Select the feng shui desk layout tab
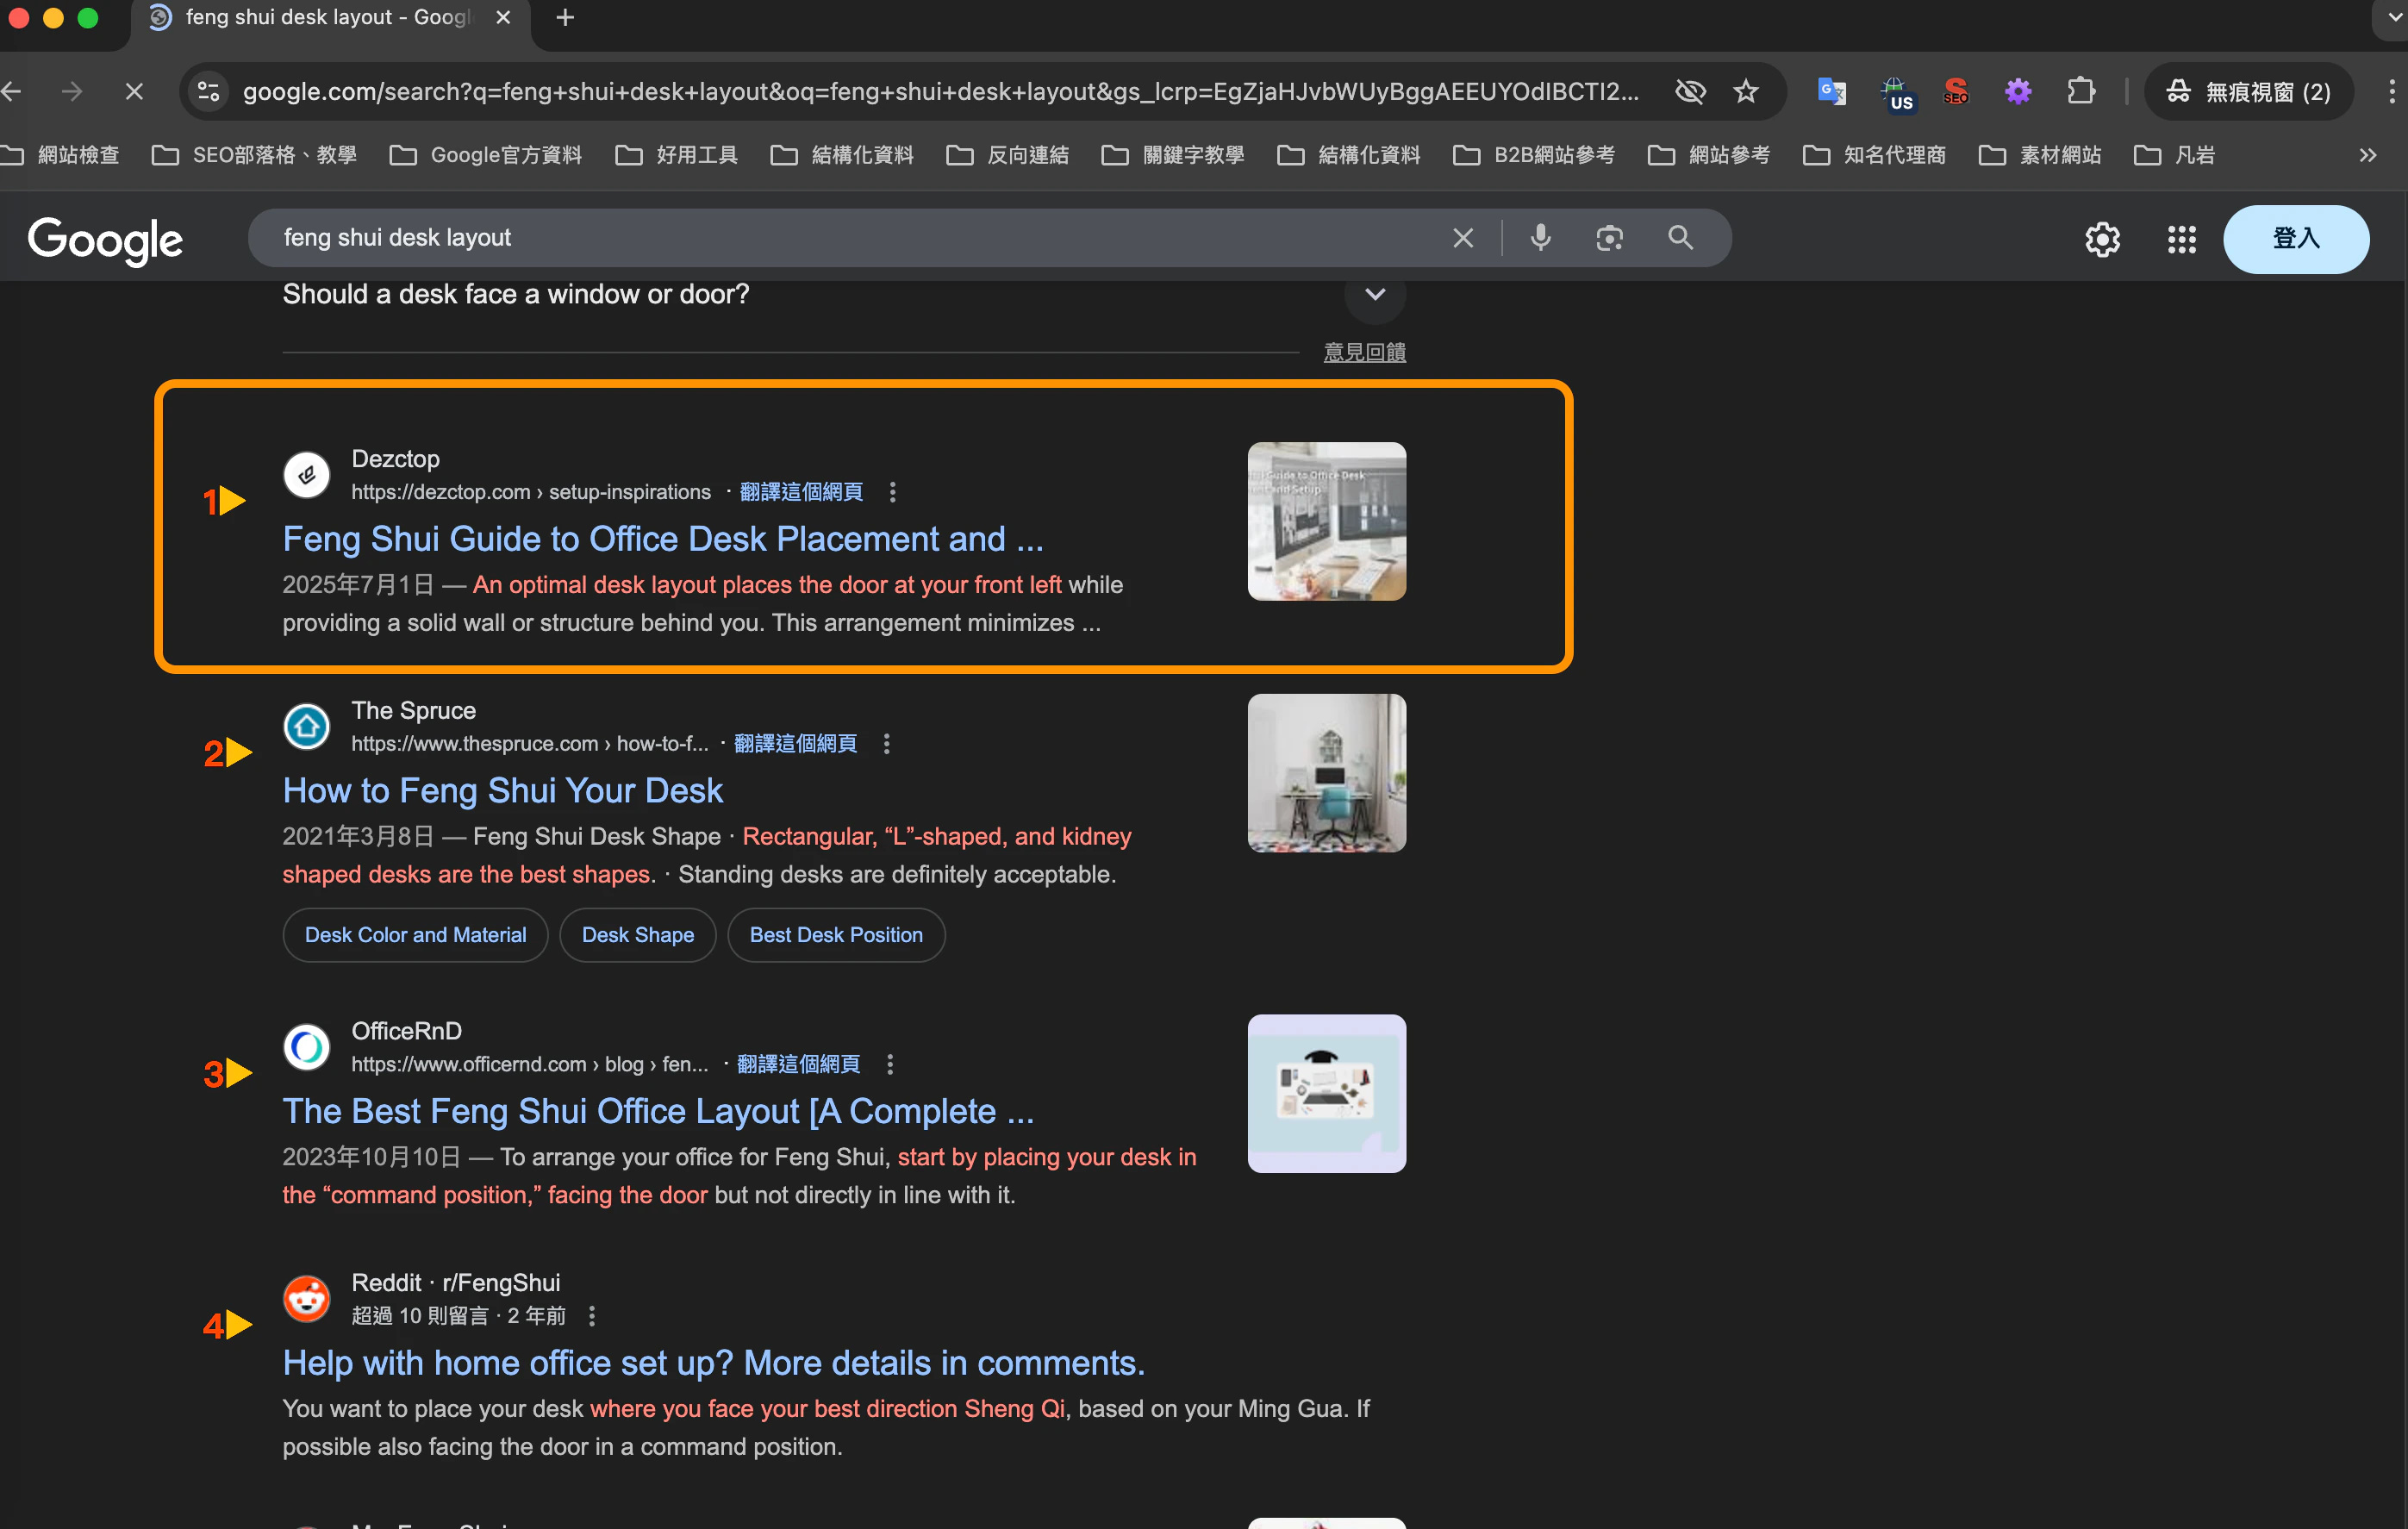2408x1529 pixels. (x=330, y=18)
